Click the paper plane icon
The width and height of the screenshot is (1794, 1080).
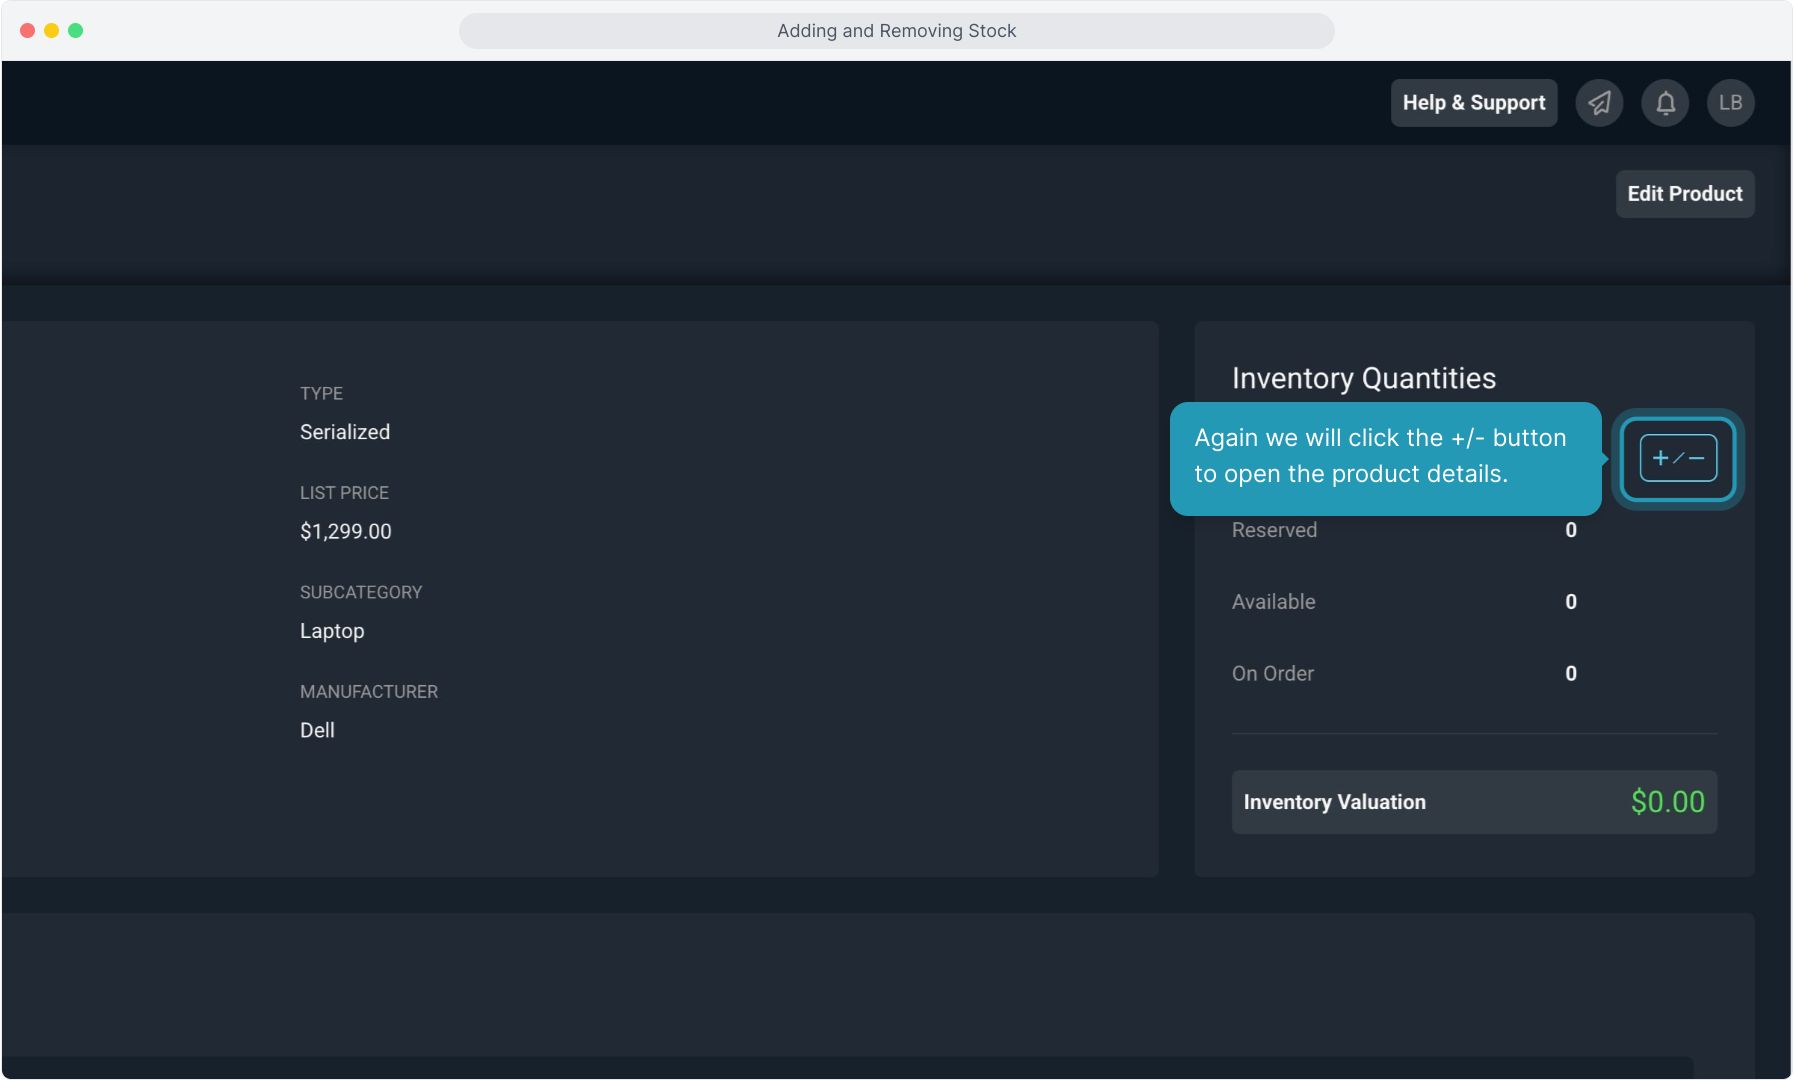click(1599, 103)
